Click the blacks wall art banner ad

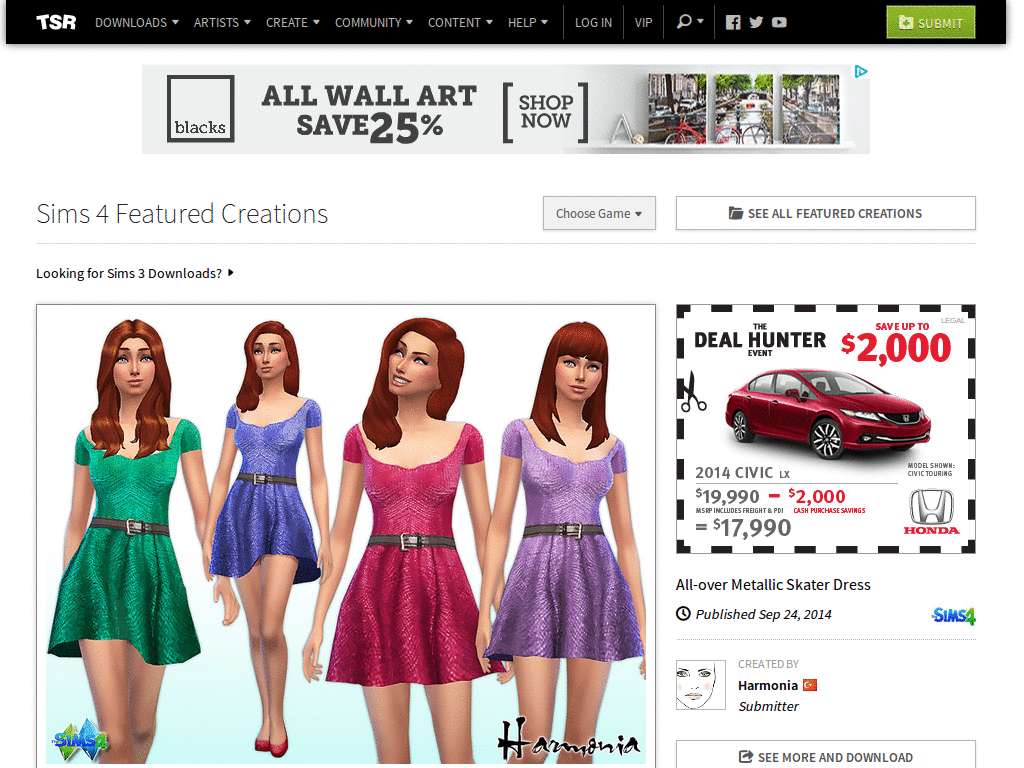pos(505,109)
